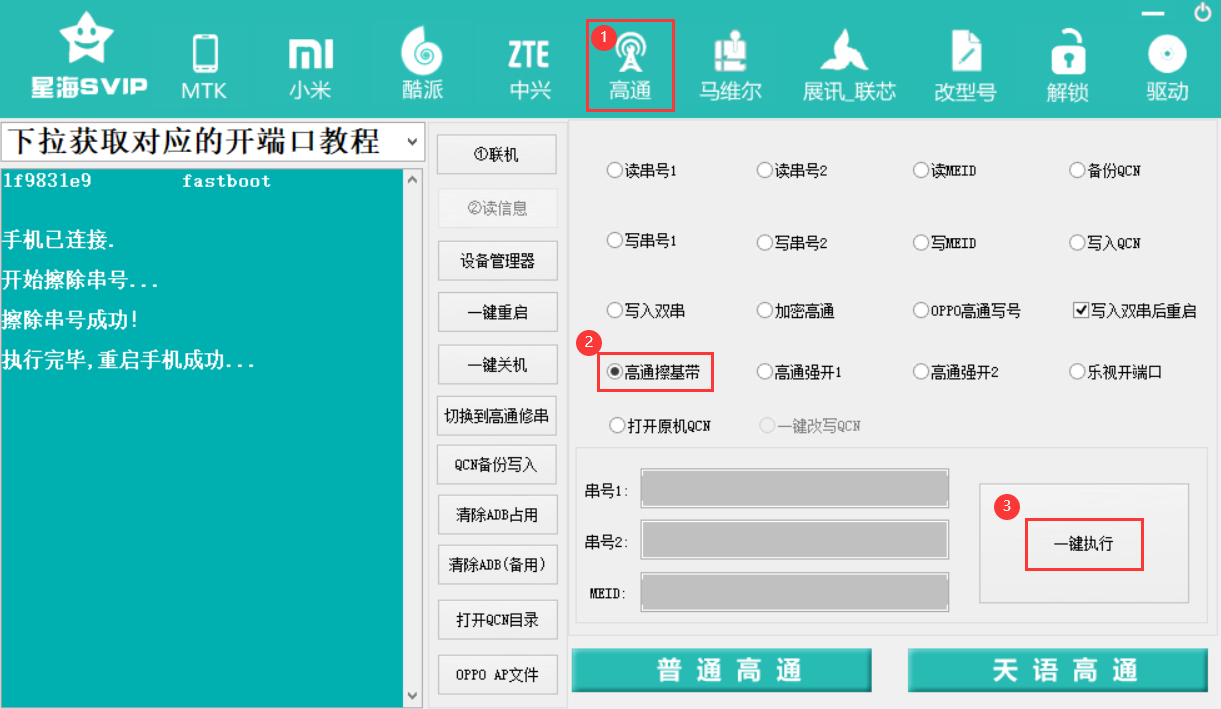Click the 星海SVIP star logo
The image size is (1221, 709).
pyautogui.click(x=88, y=56)
